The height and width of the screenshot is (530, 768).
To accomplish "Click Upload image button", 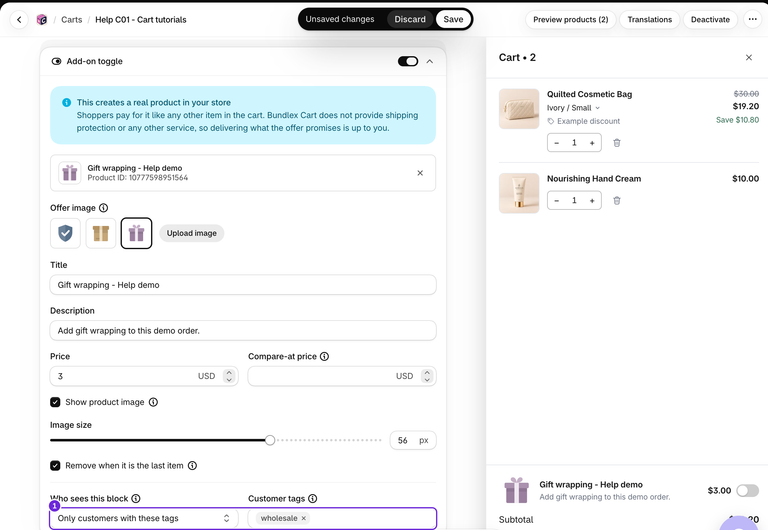I will tap(192, 233).
